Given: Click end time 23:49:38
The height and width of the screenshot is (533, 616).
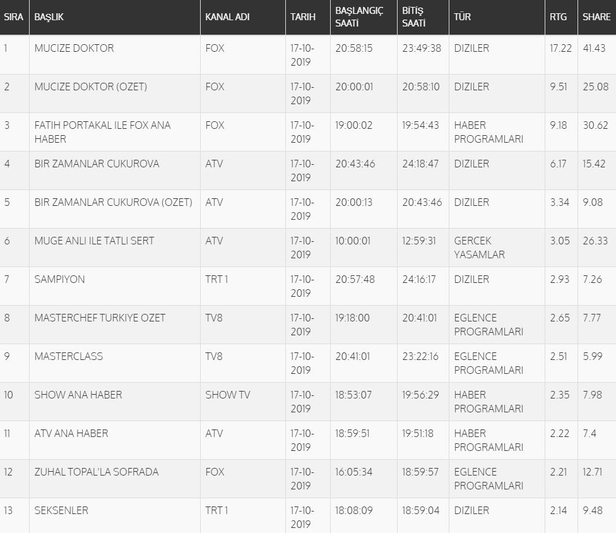Looking at the screenshot, I should click(422, 48).
